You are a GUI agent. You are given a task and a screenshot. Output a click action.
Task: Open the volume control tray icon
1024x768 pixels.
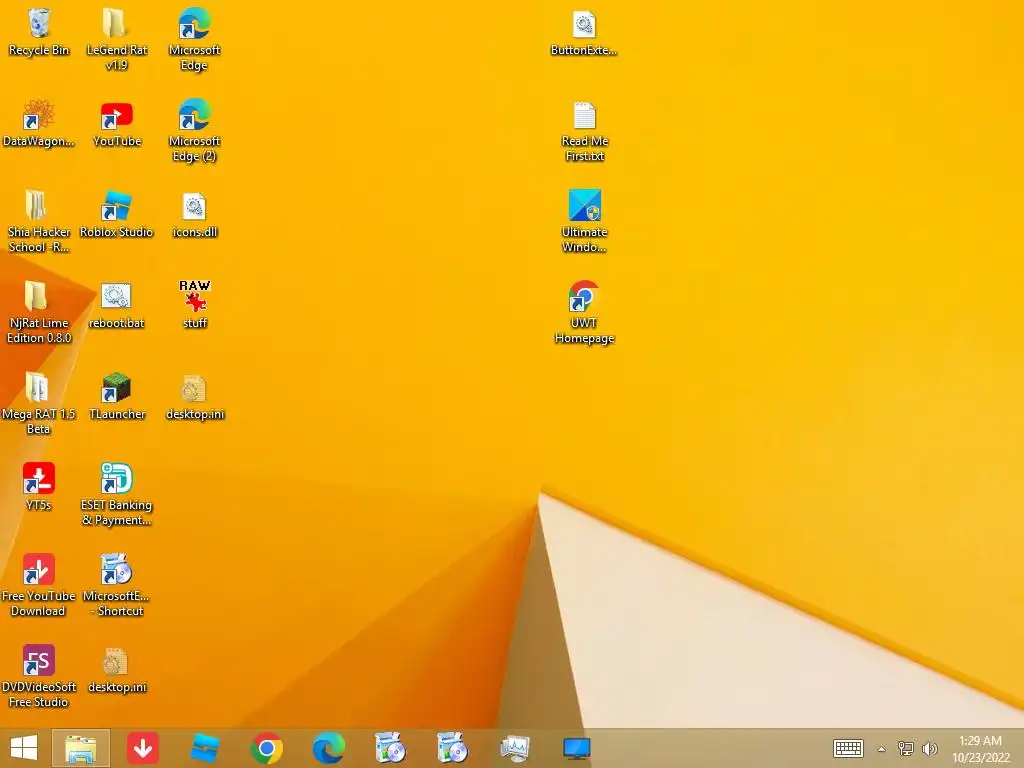point(929,748)
